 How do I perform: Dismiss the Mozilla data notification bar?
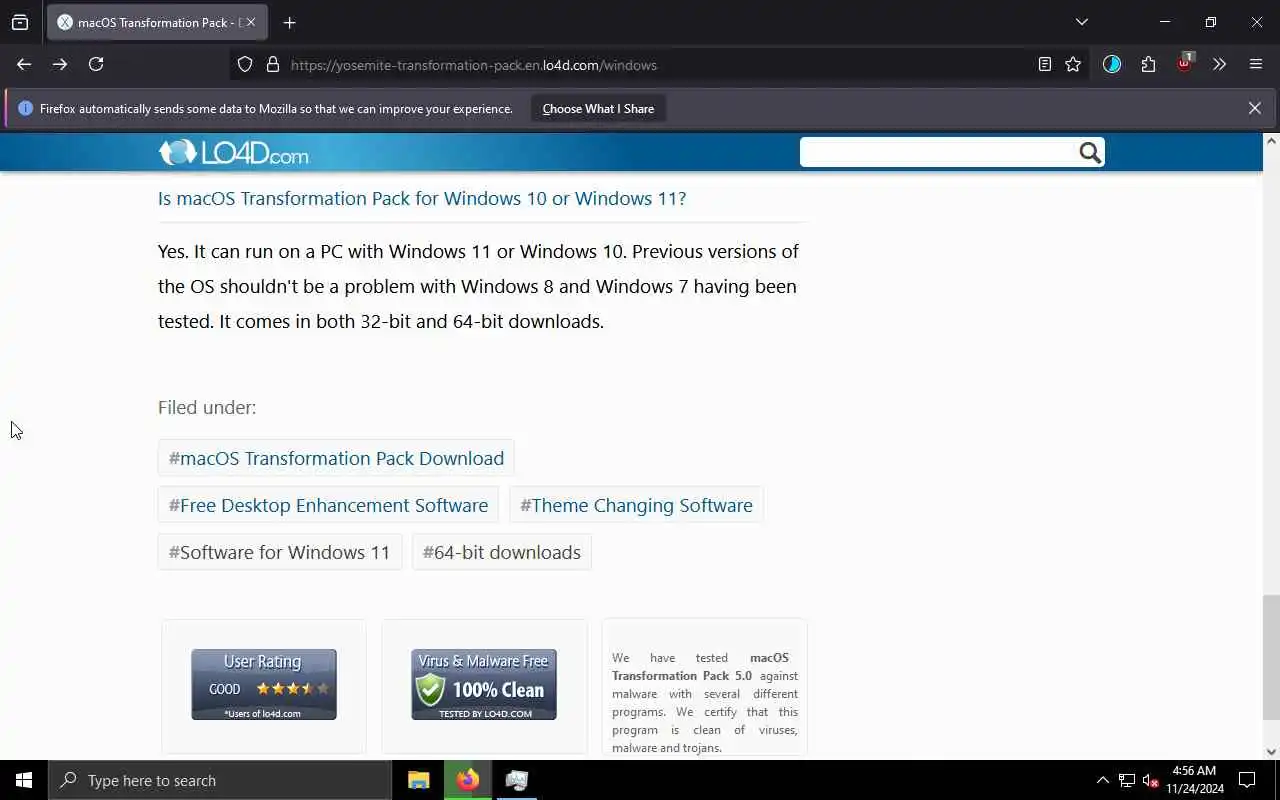[x=1254, y=108]
